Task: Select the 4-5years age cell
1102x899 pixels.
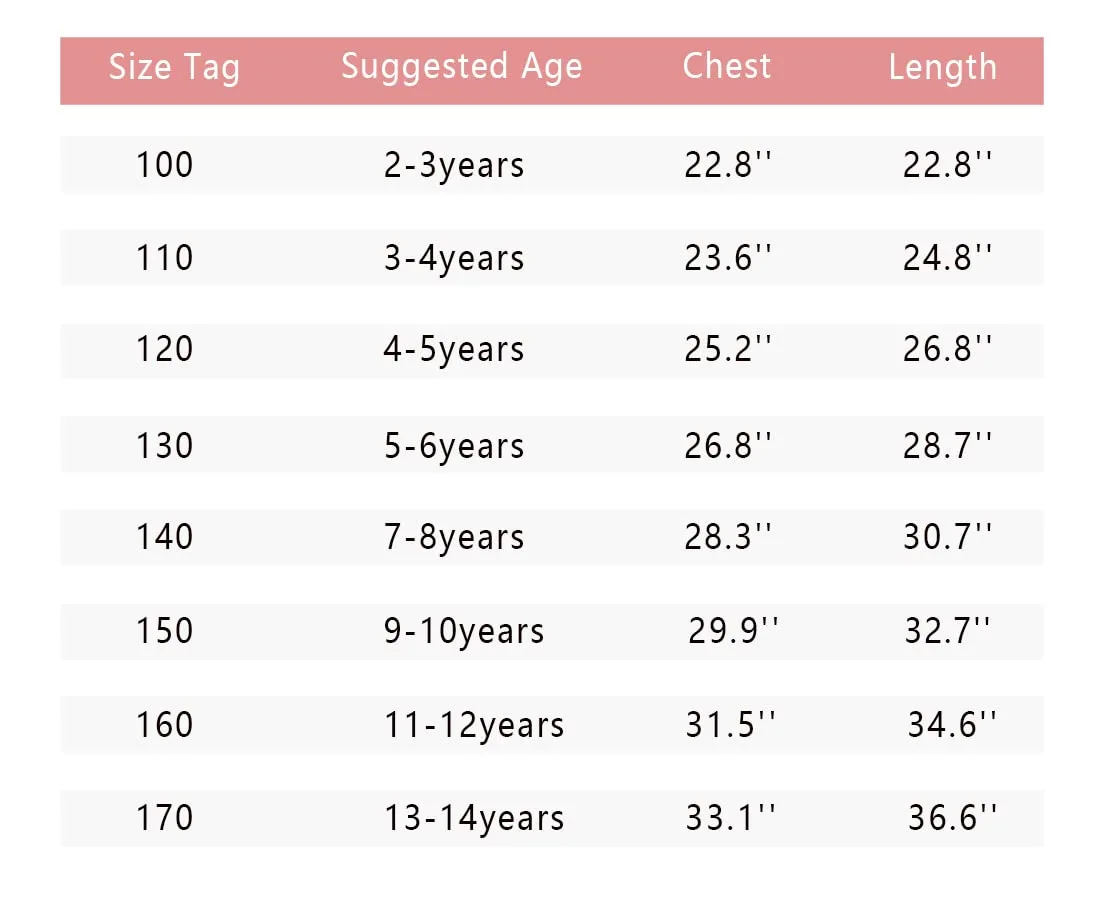Action: [454, 350]
